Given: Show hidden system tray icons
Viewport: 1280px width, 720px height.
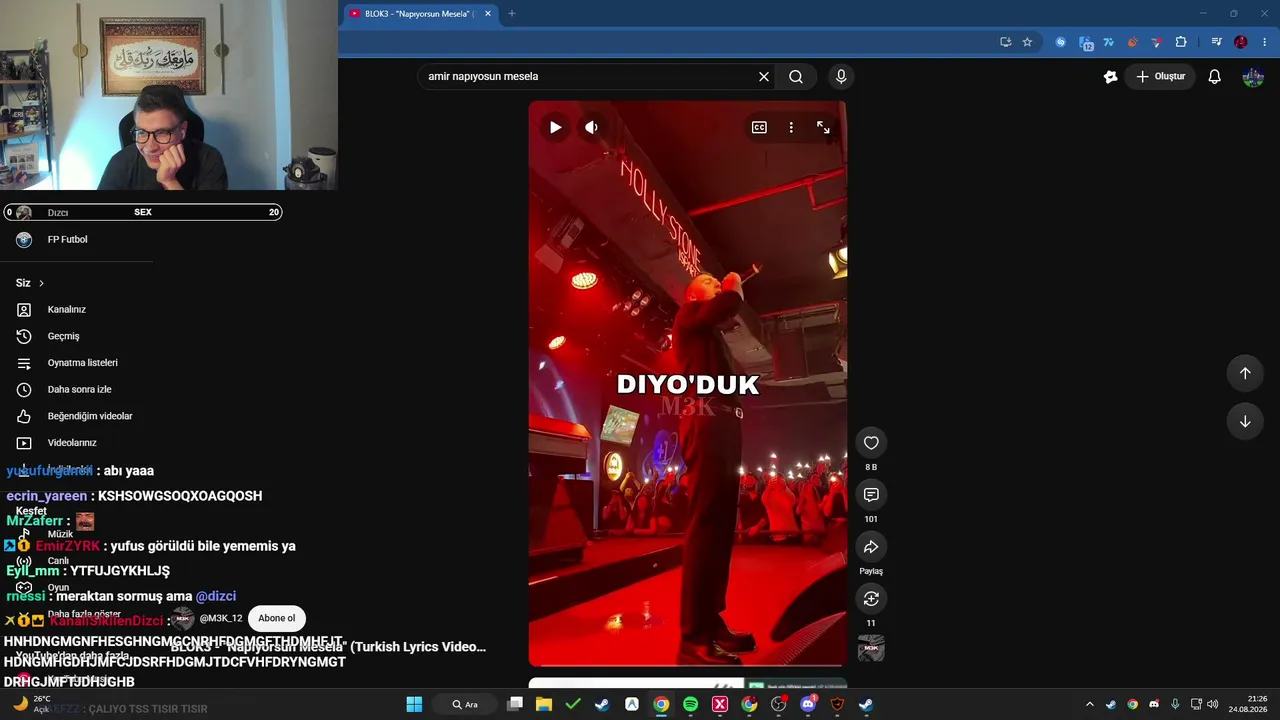Looking at the screenshot, I should tap(1090, 704).
